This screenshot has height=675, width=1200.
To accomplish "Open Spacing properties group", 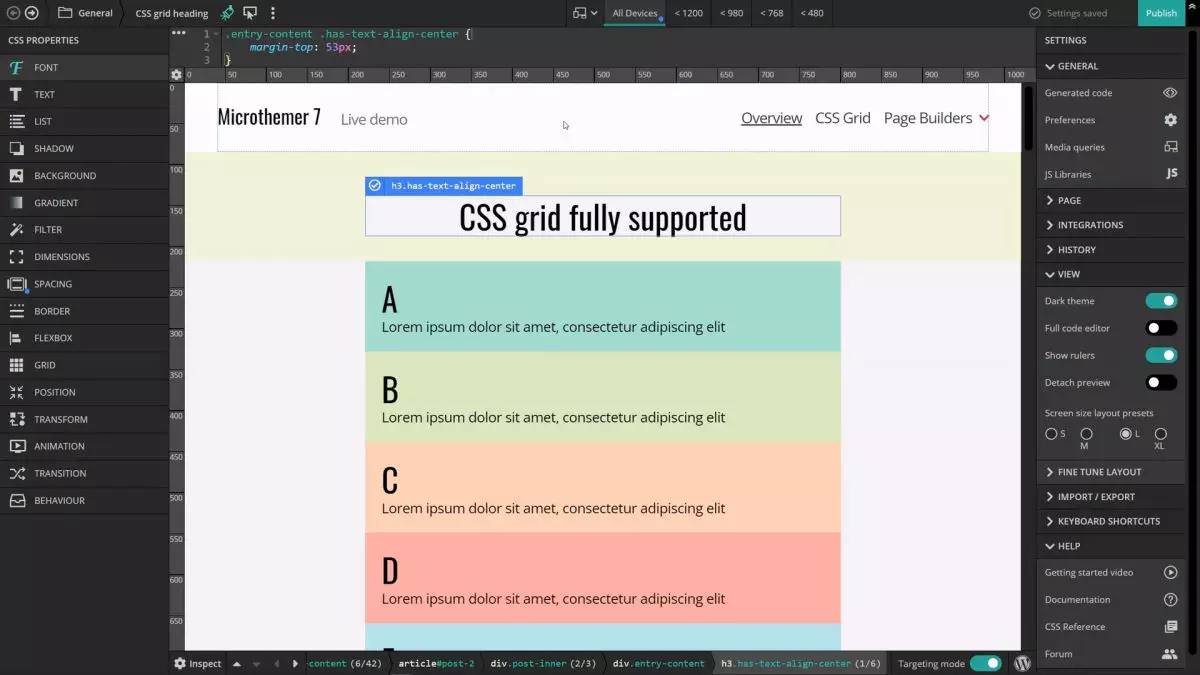I will [84, 283].
